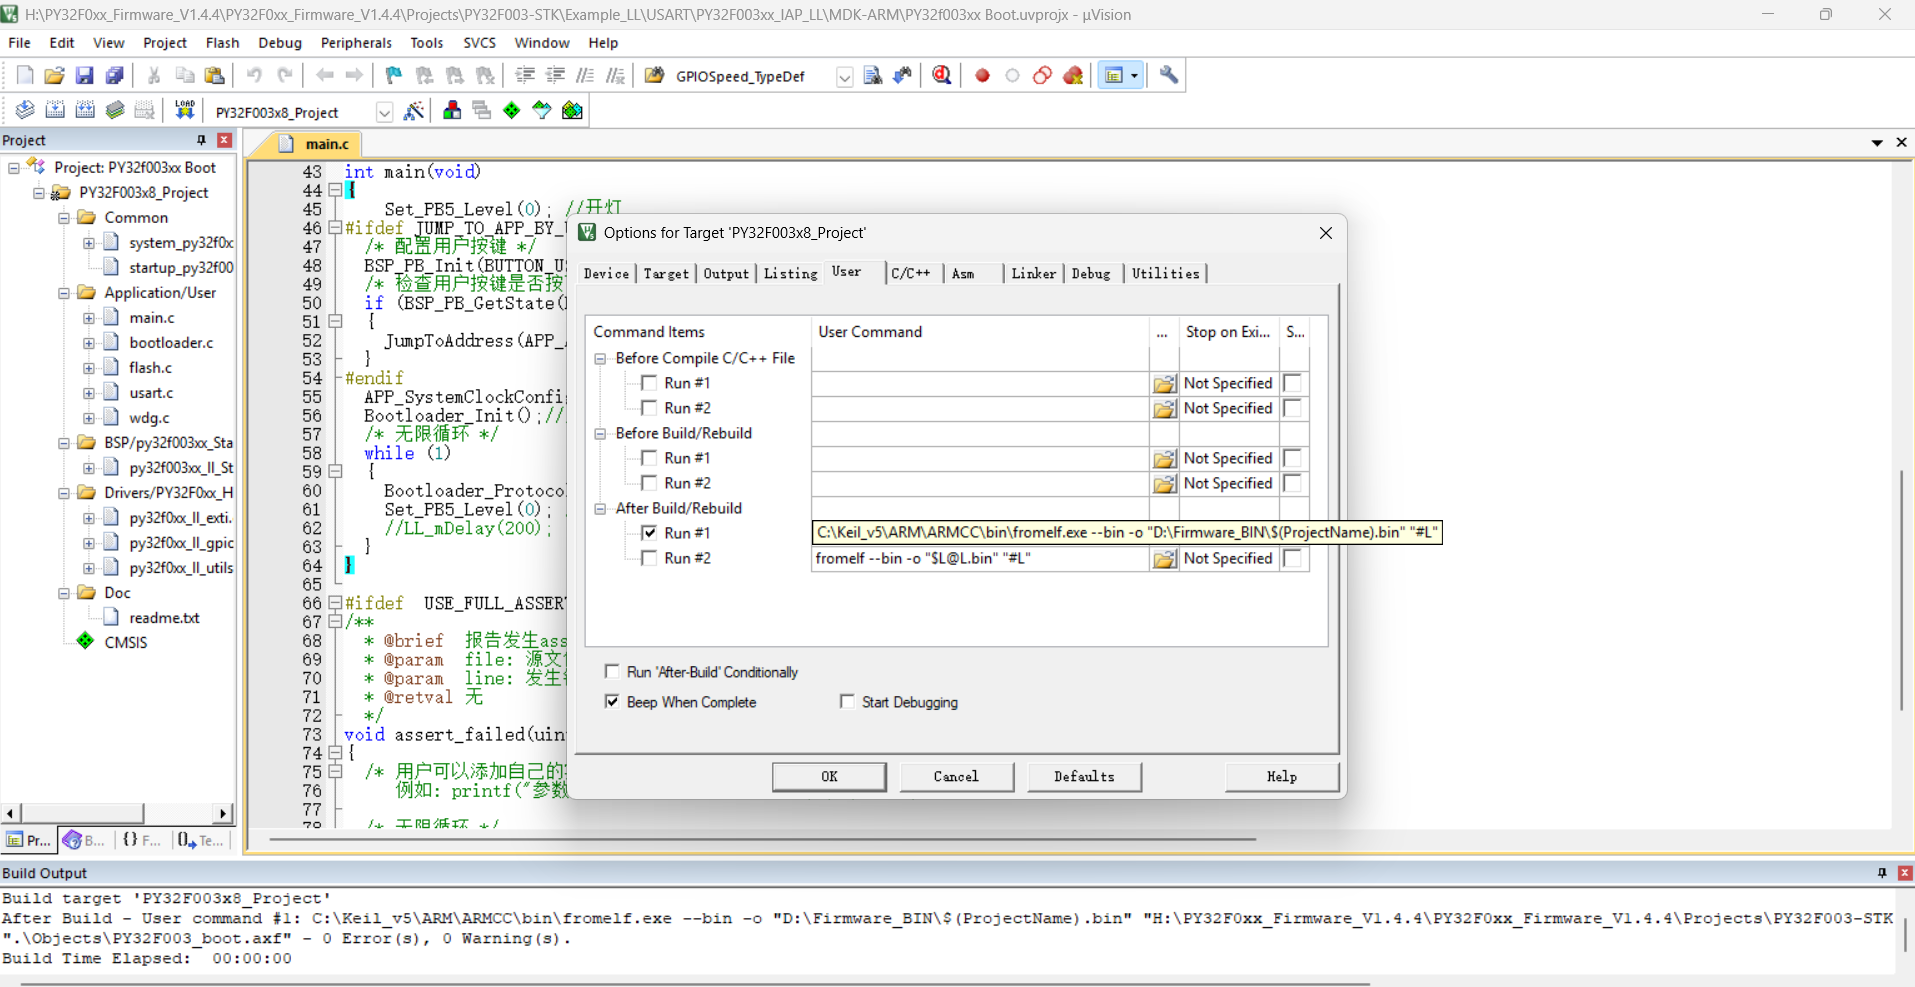Expand main.c node in project tree

(89, 317)
